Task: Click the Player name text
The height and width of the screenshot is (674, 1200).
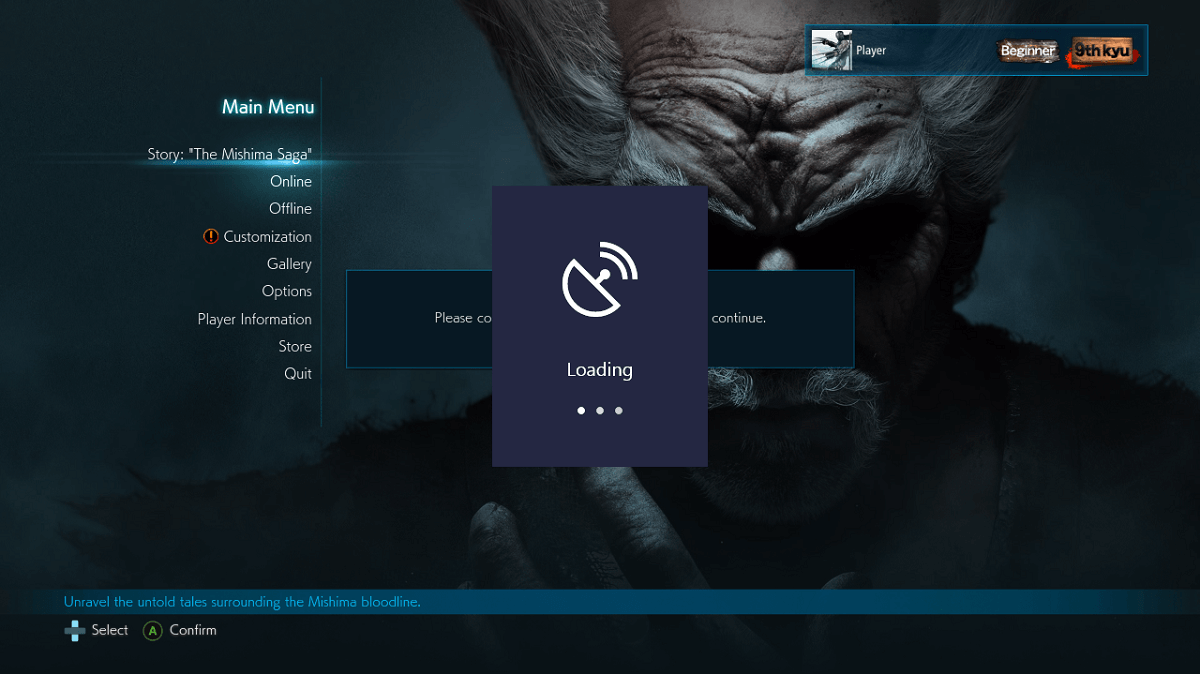Action: 871,51
